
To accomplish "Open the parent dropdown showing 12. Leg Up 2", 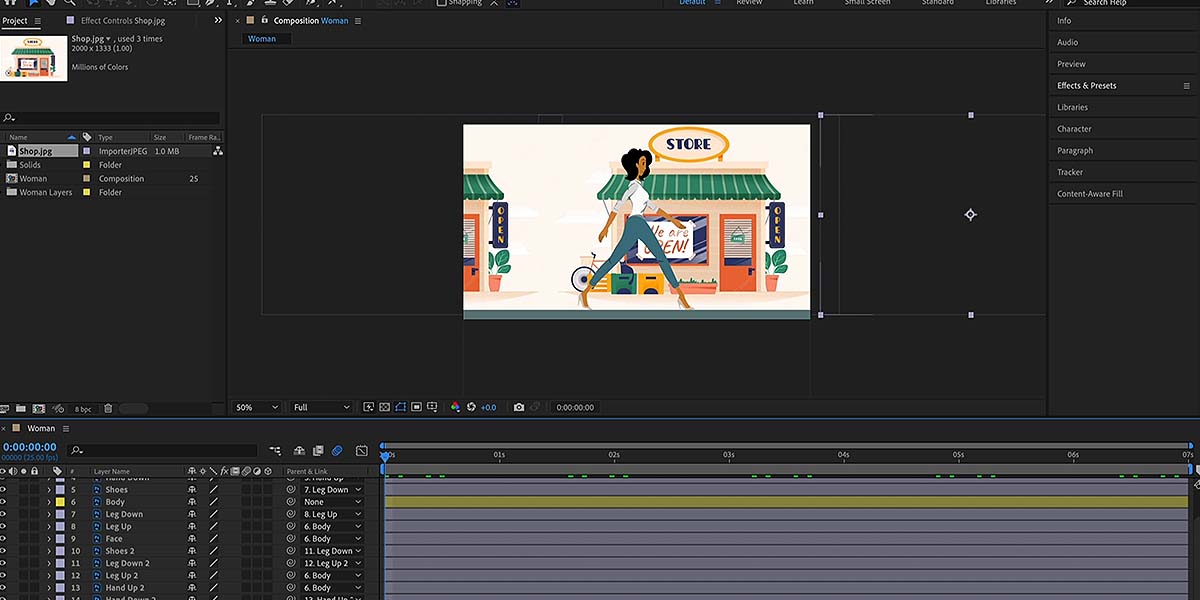I will [x=332, y=563].
